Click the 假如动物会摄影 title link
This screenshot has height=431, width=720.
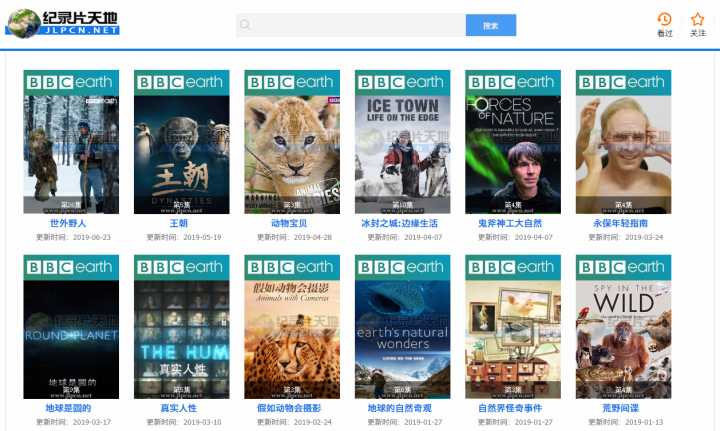289,408
